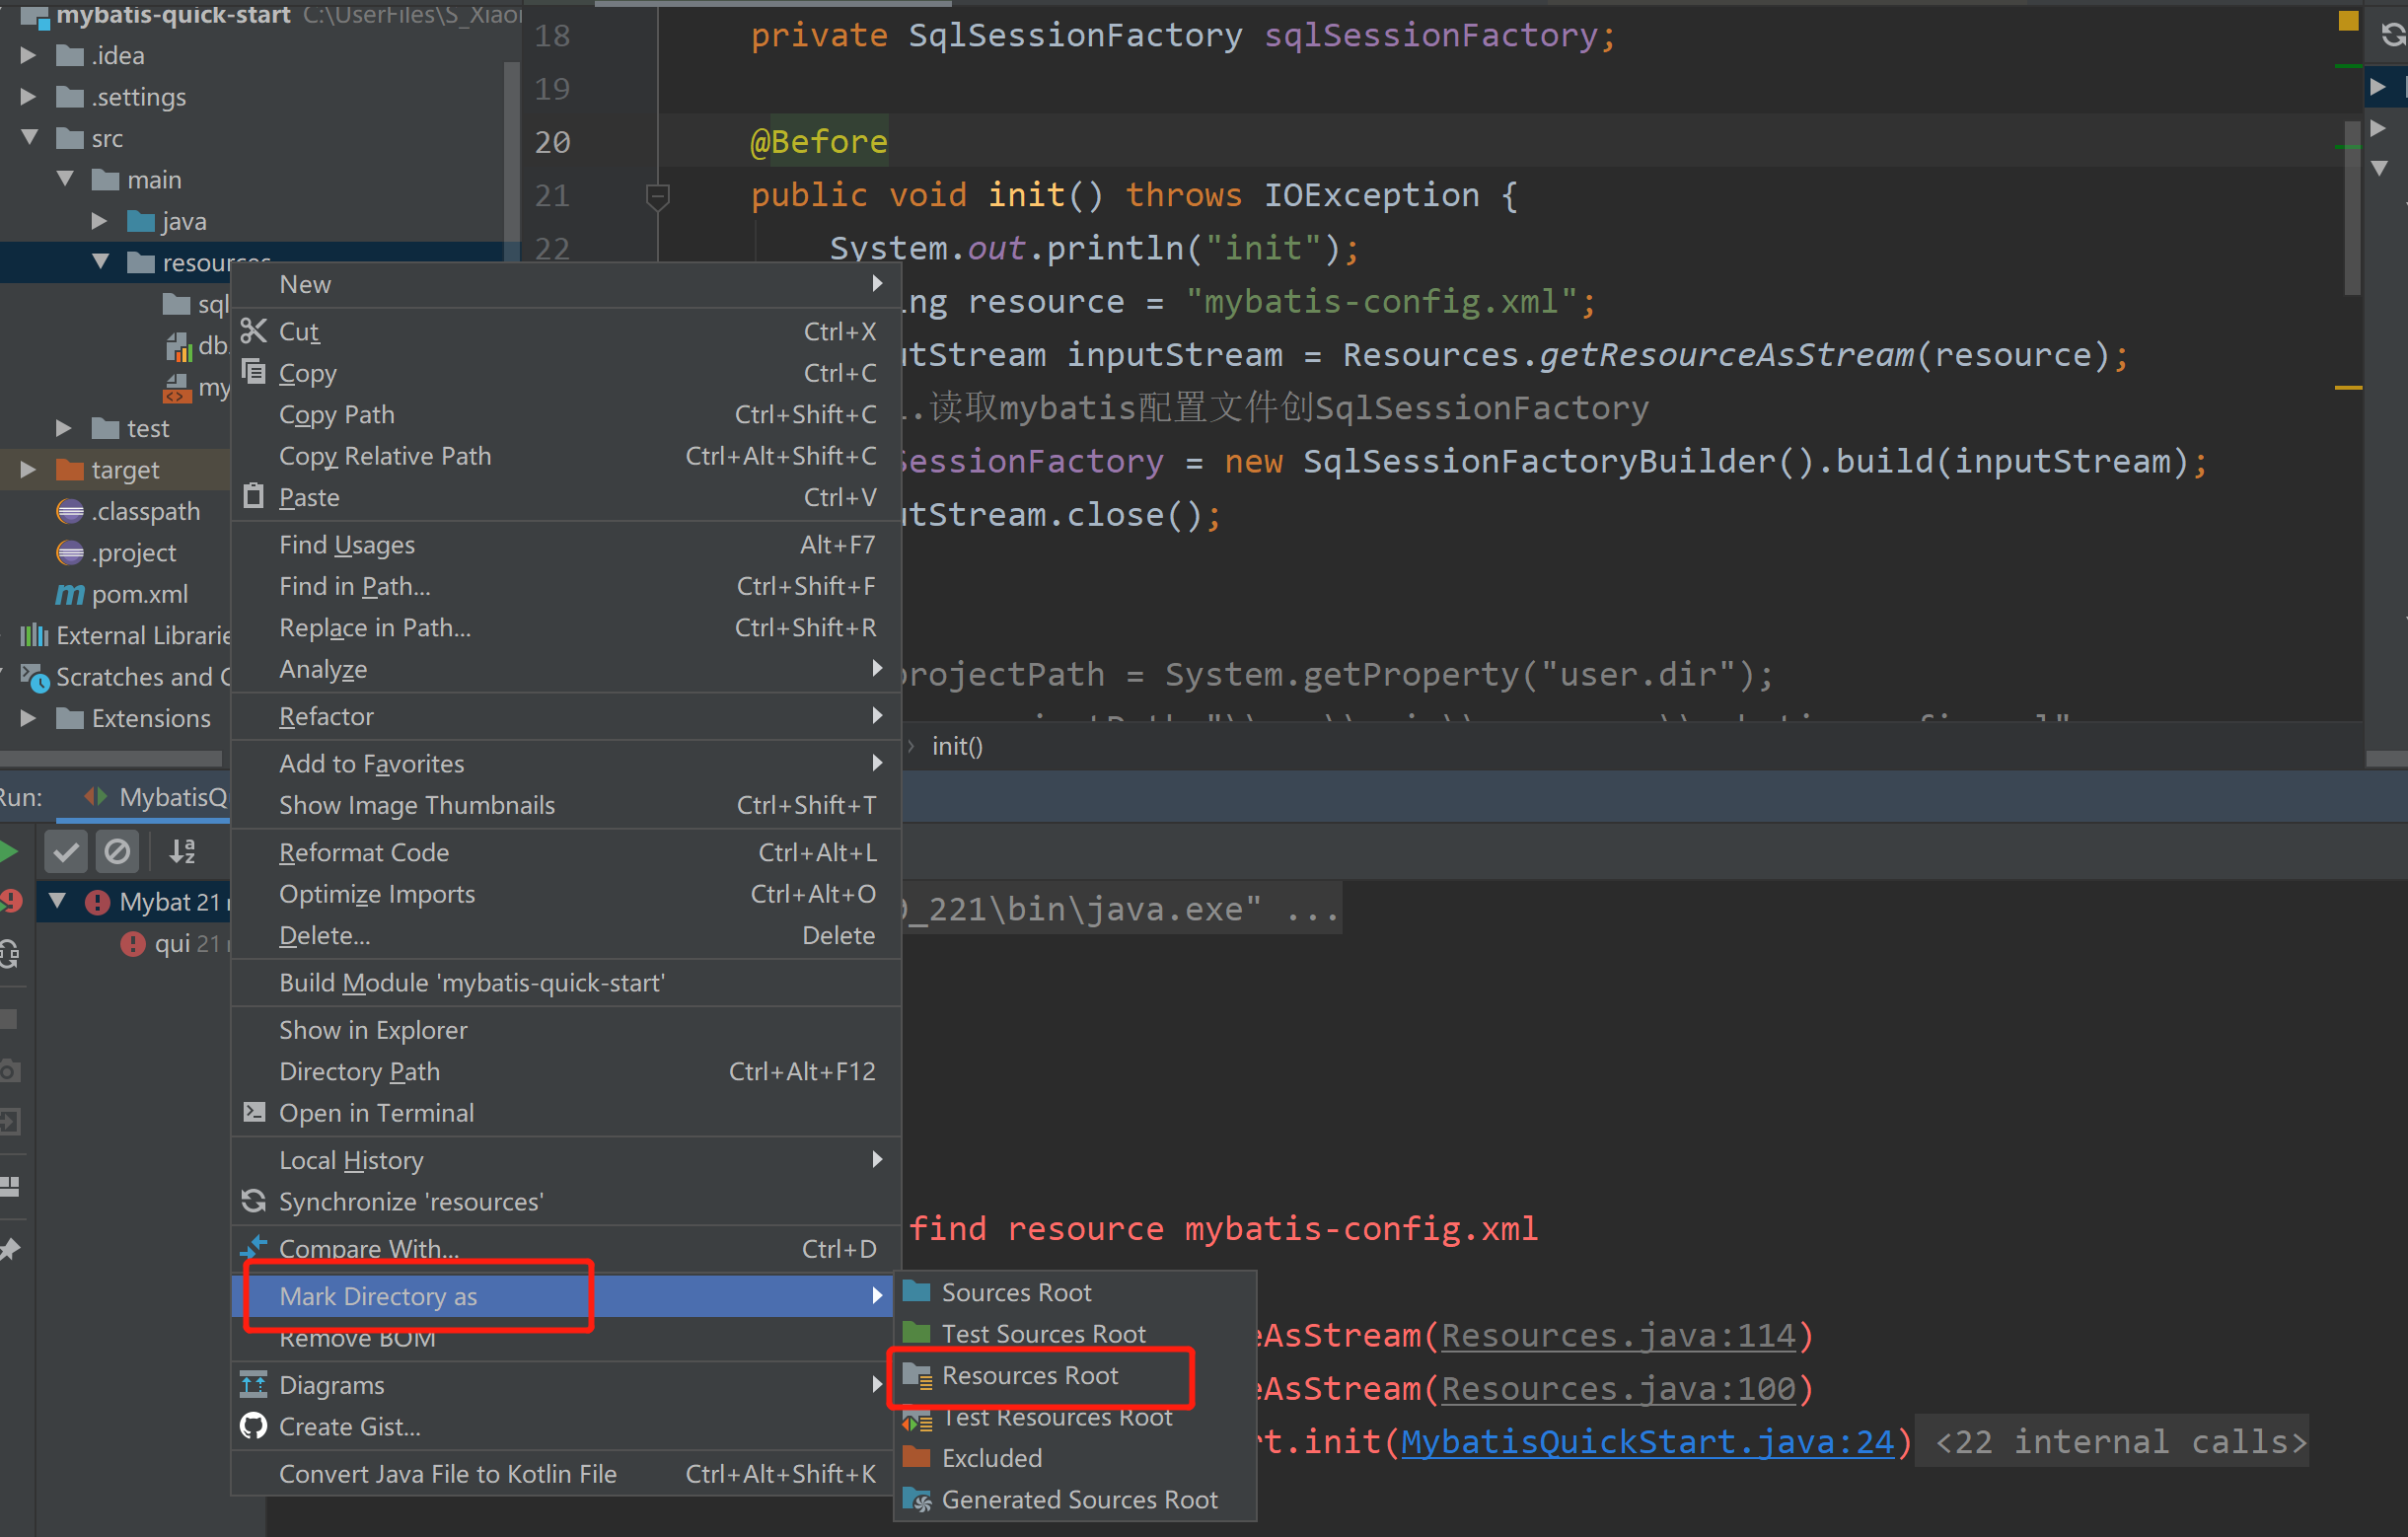This screenshot has width=2408, height=1537.
Task: Toggle Show Passed tests checkmark button
Action: coord(66,851)
